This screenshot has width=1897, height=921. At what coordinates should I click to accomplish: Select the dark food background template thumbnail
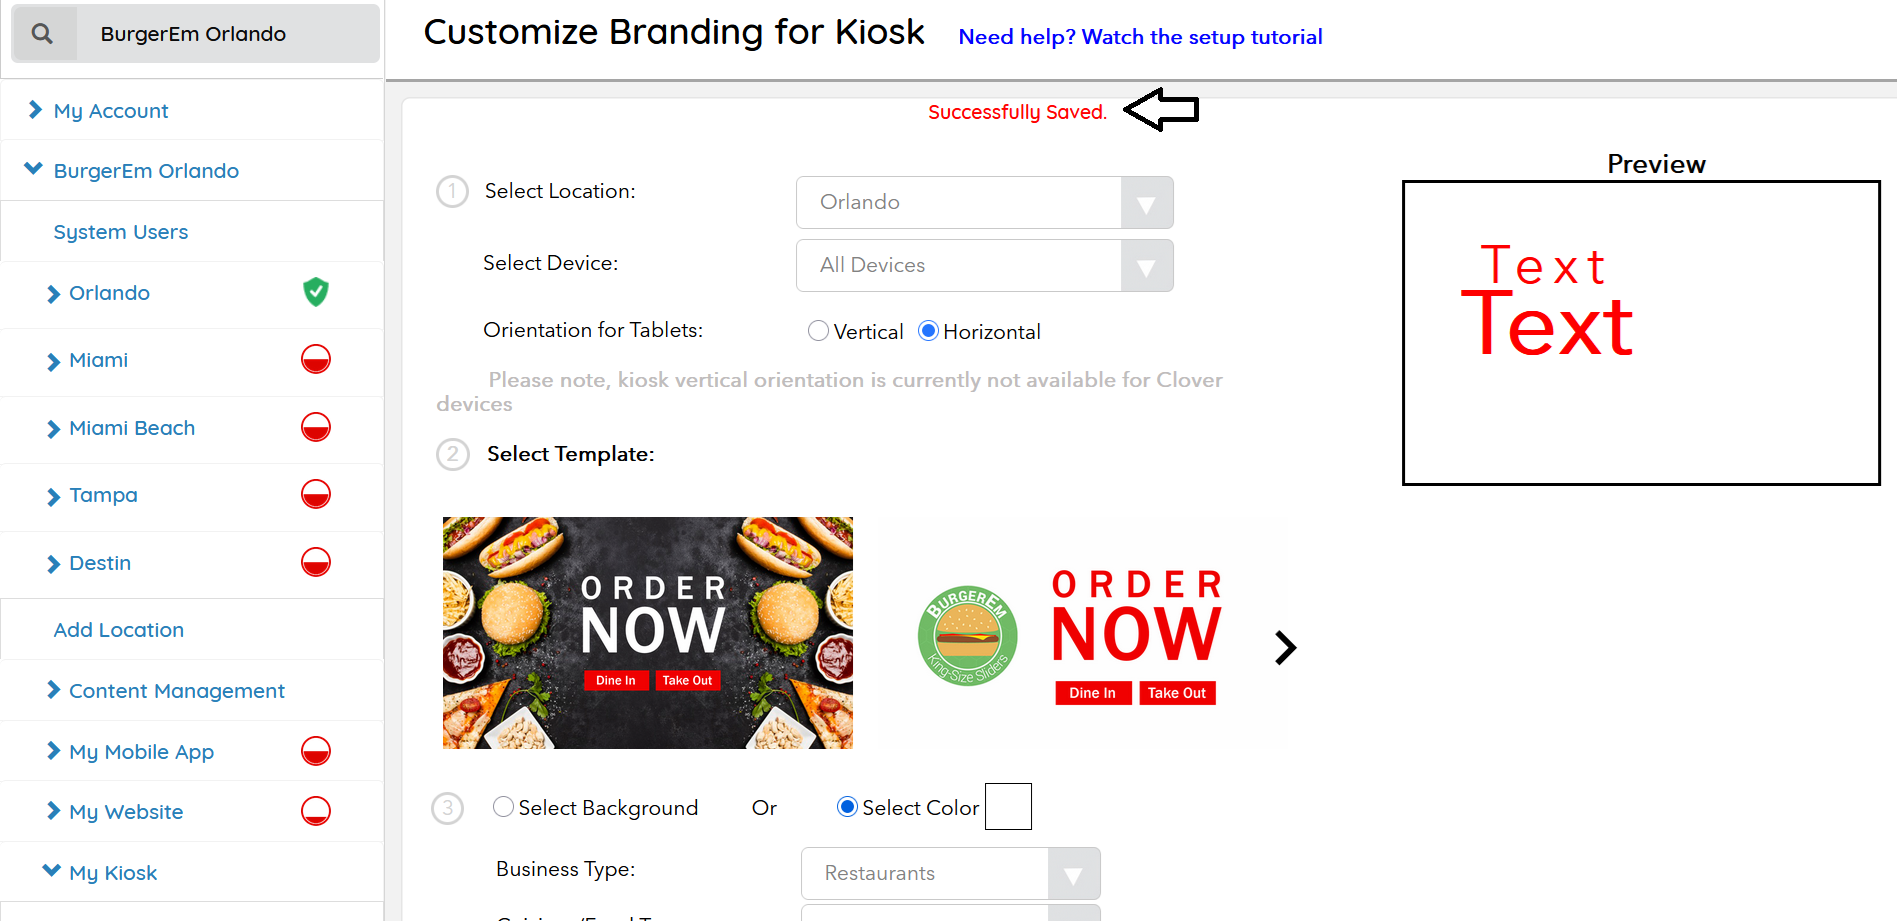pos(648,633)
